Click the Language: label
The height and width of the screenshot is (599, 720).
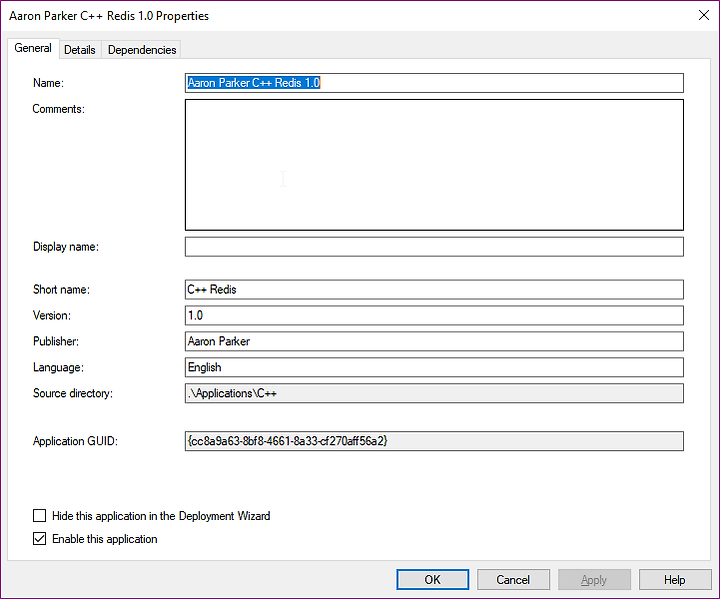coord(58,367)
